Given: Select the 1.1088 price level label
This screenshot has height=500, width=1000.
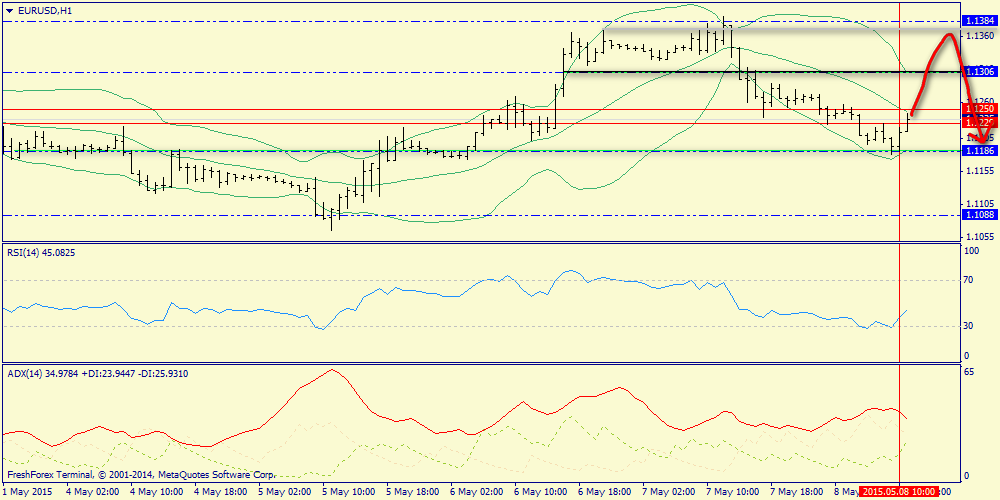Looking at the screenshot, I should [978, 214].
